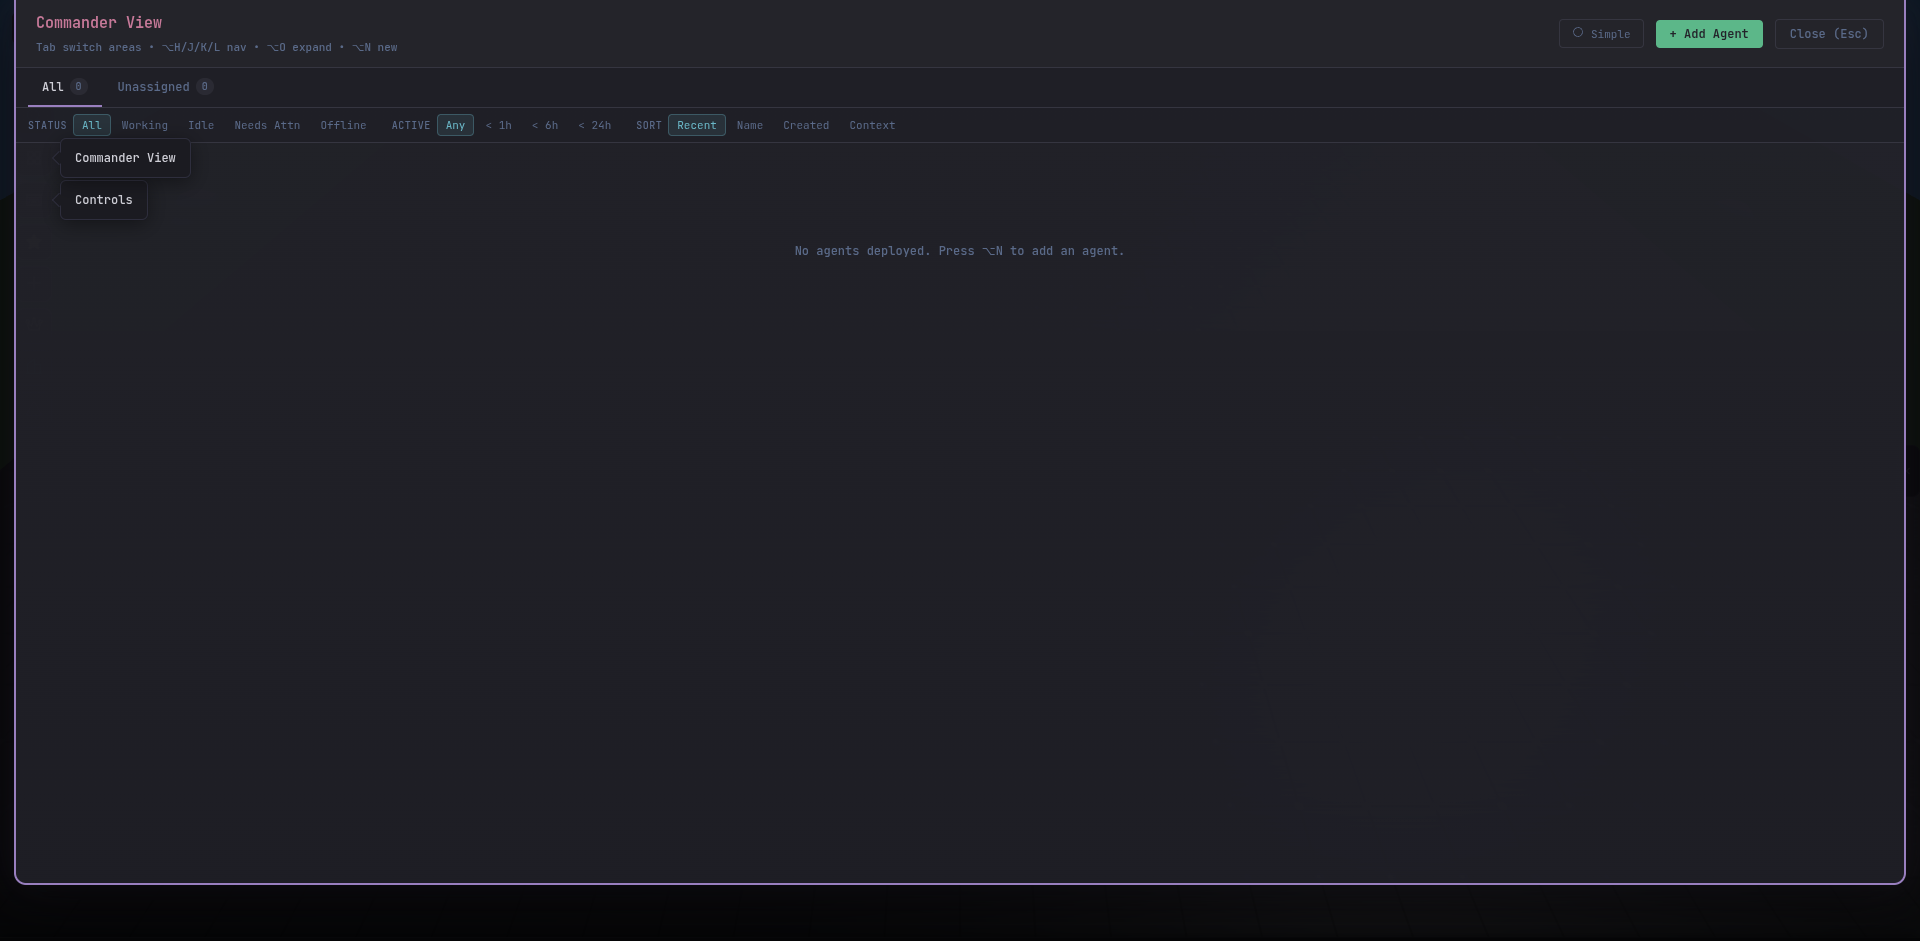
Task: Click the Controls tooltip label
Action: [104, 200]
